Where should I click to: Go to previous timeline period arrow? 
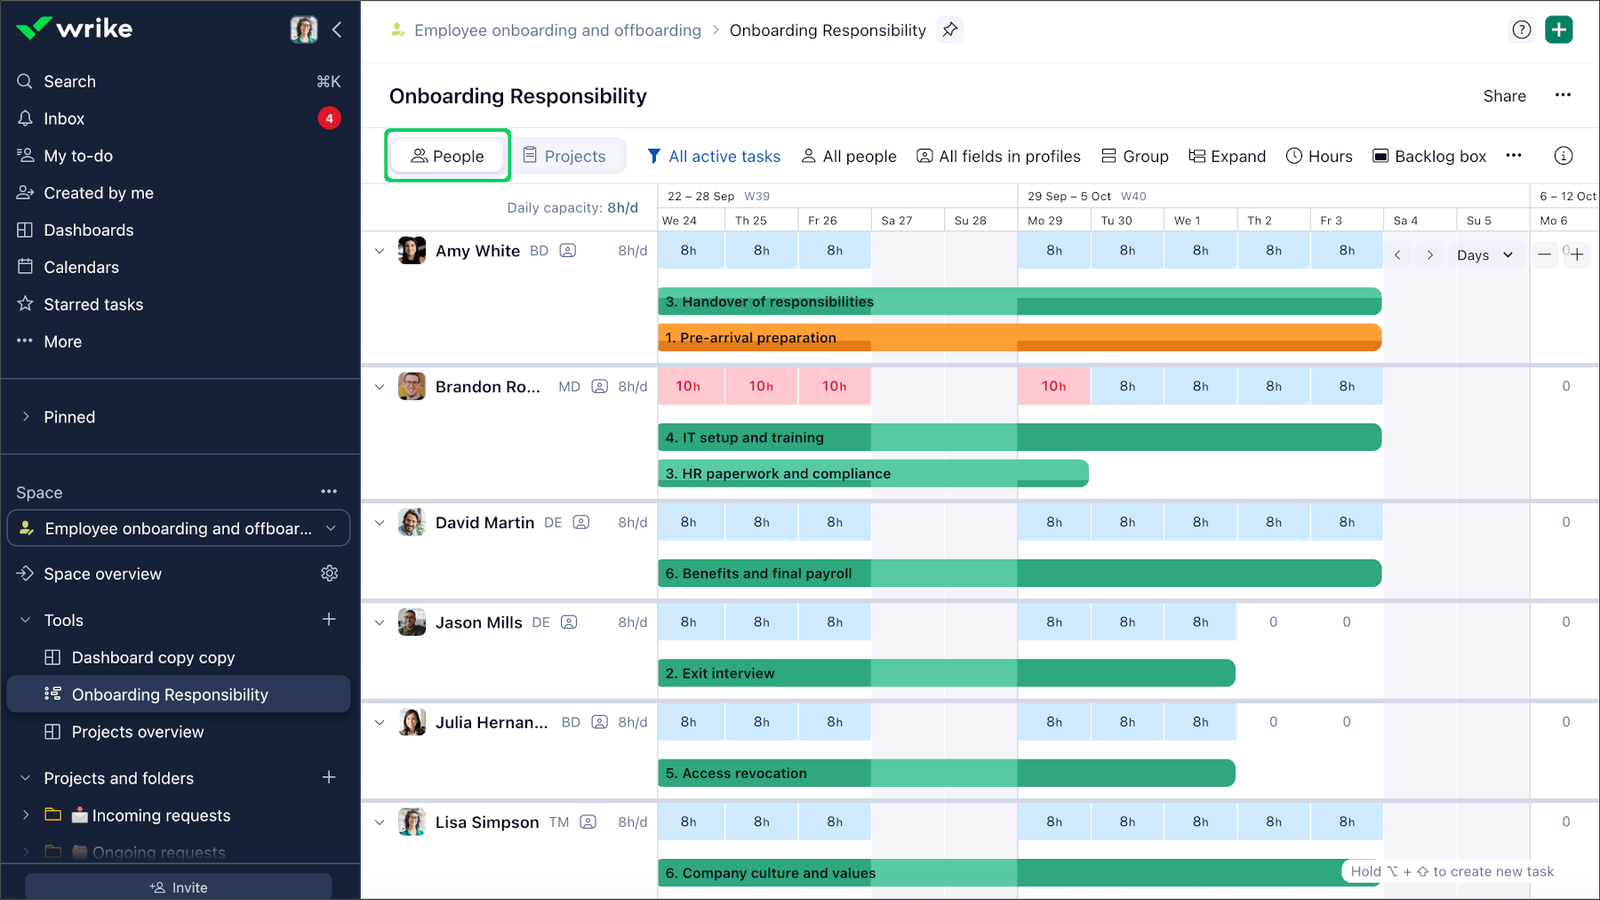pos(1397,255)
